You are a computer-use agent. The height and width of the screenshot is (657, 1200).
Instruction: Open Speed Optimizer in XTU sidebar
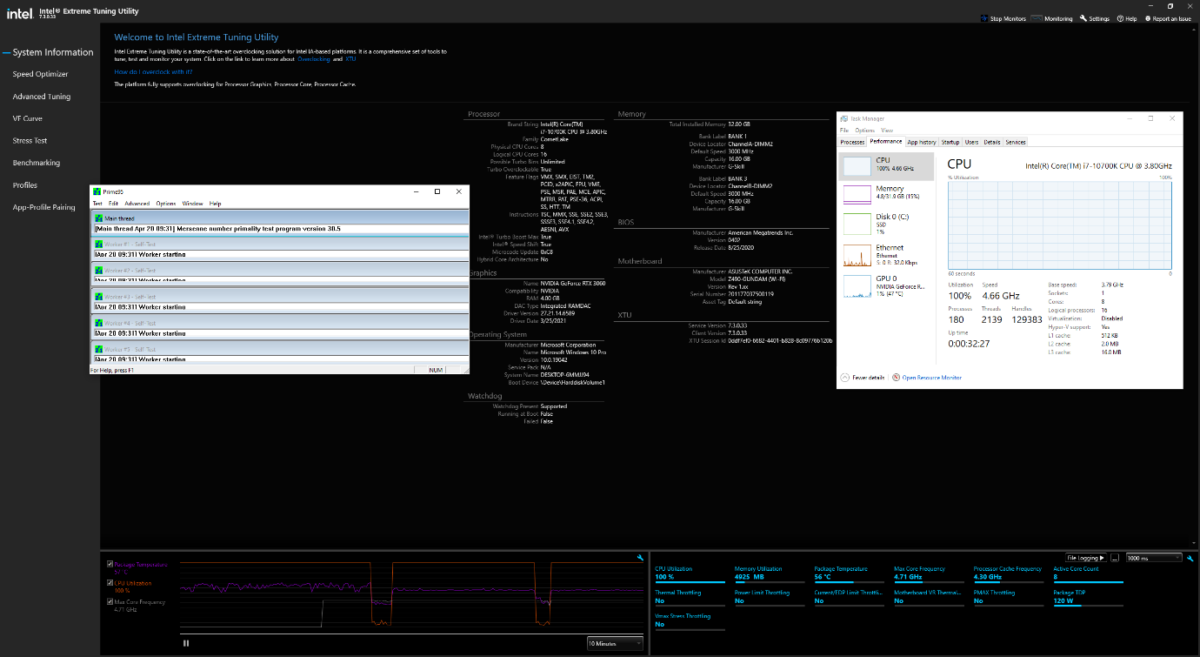pos(40,74)
